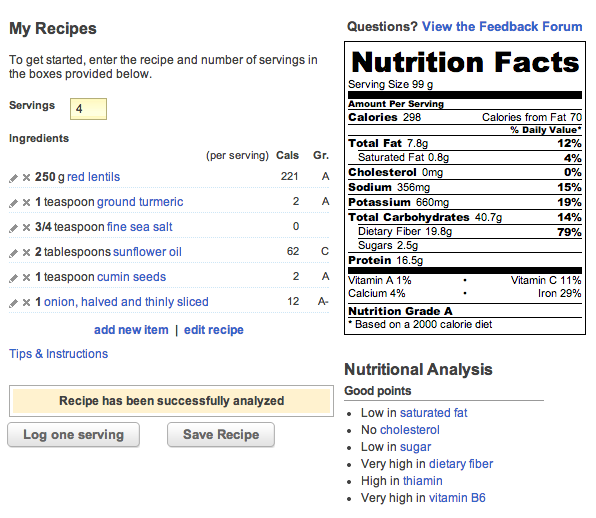This screenshot has width=596, height=518.
Task: Edit the onion ingredient pencil icon
Action: tap(14, 303)
